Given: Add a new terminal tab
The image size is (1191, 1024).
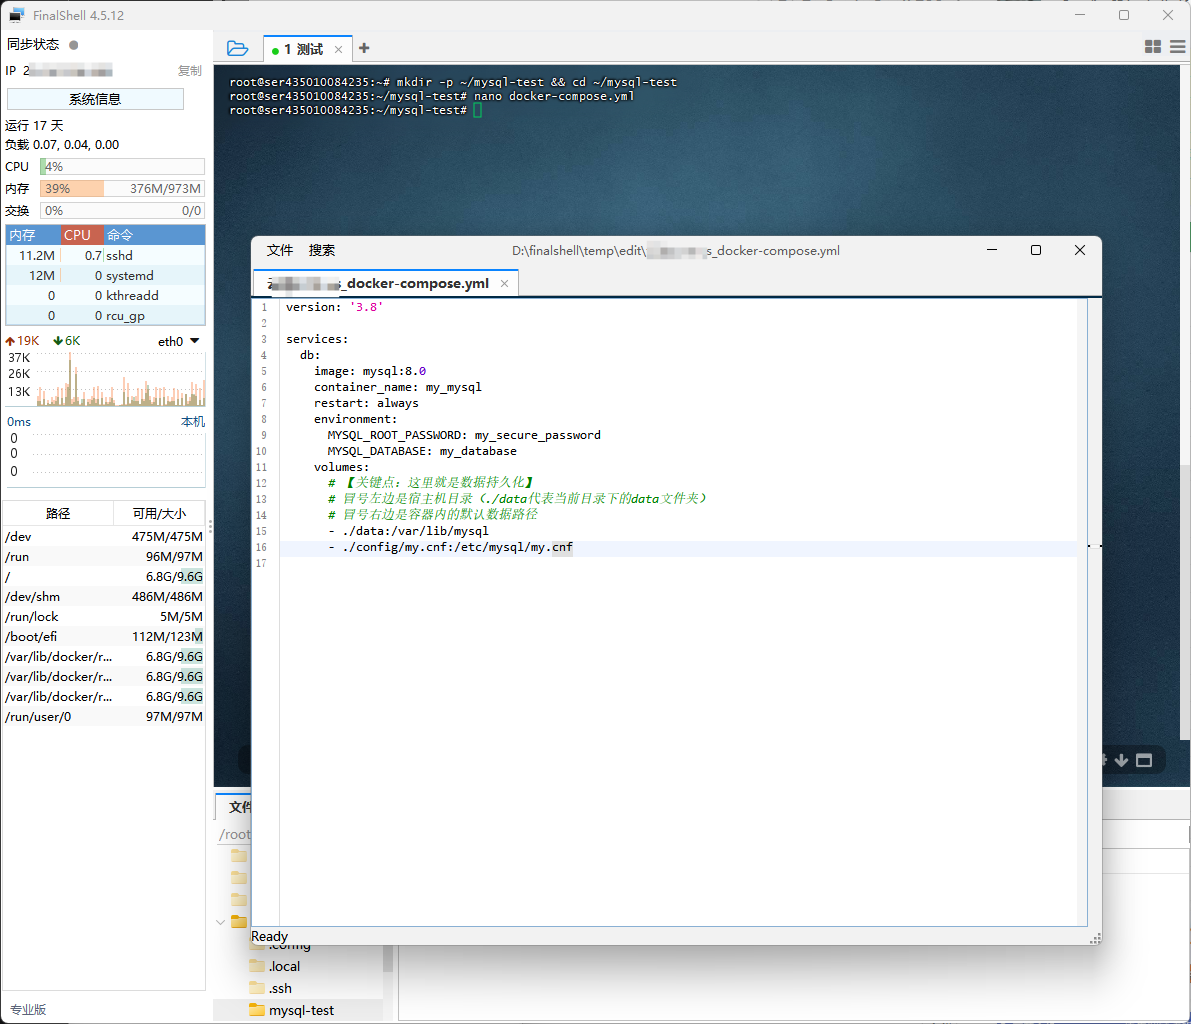Looking at the screenshot, I should click(x=364, y=48).
